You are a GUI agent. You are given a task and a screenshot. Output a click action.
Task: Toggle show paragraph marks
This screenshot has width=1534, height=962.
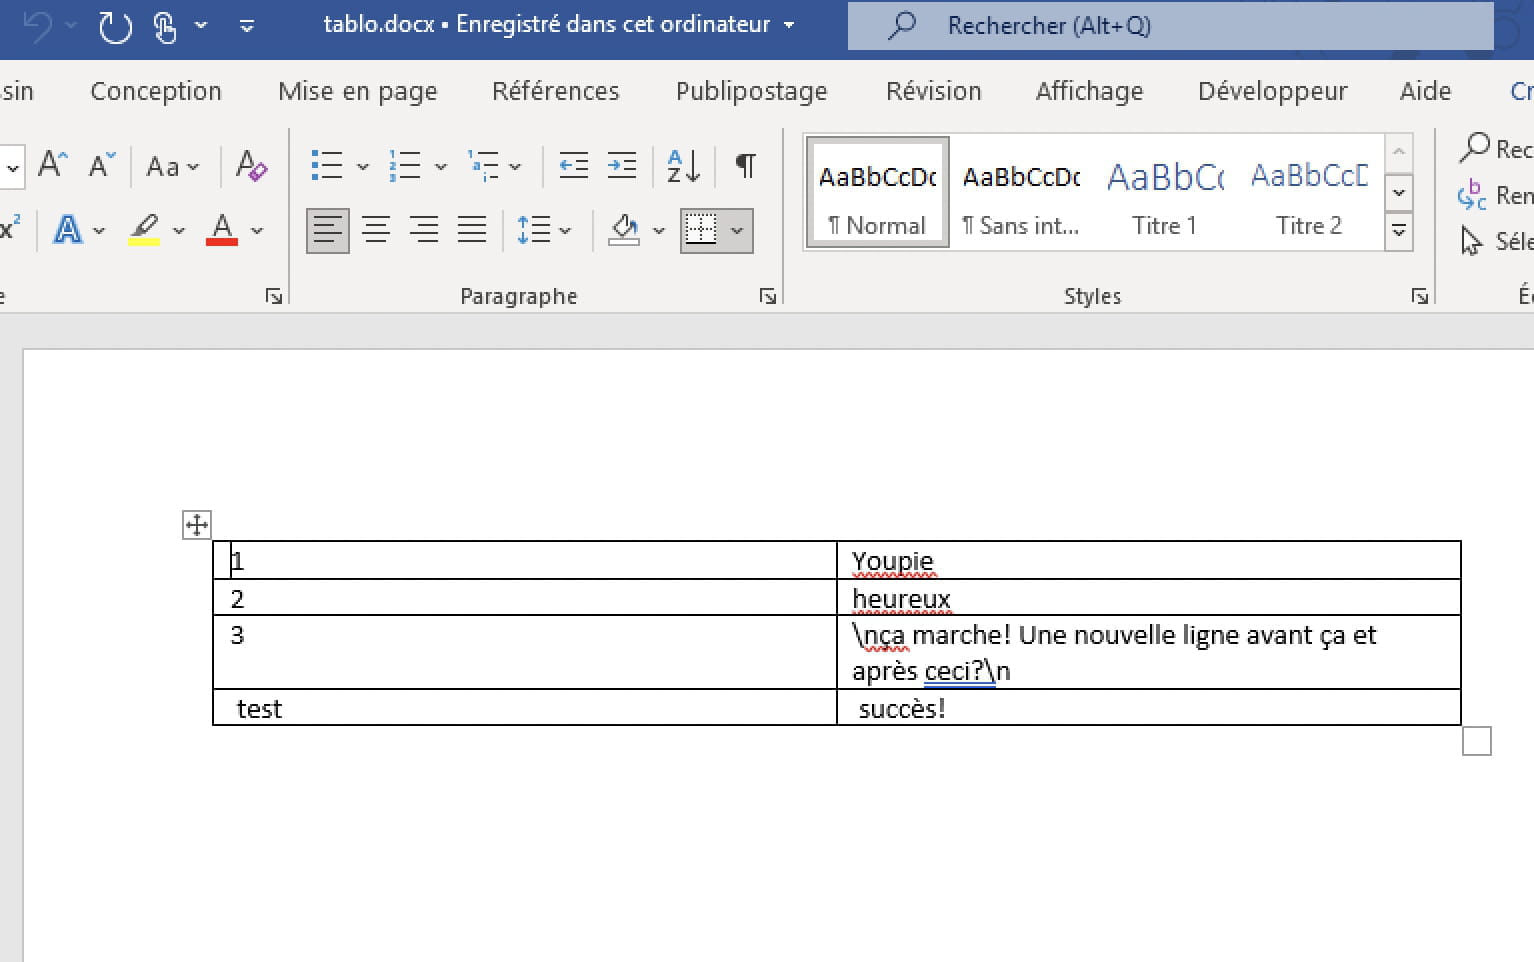tap(745, 165)
